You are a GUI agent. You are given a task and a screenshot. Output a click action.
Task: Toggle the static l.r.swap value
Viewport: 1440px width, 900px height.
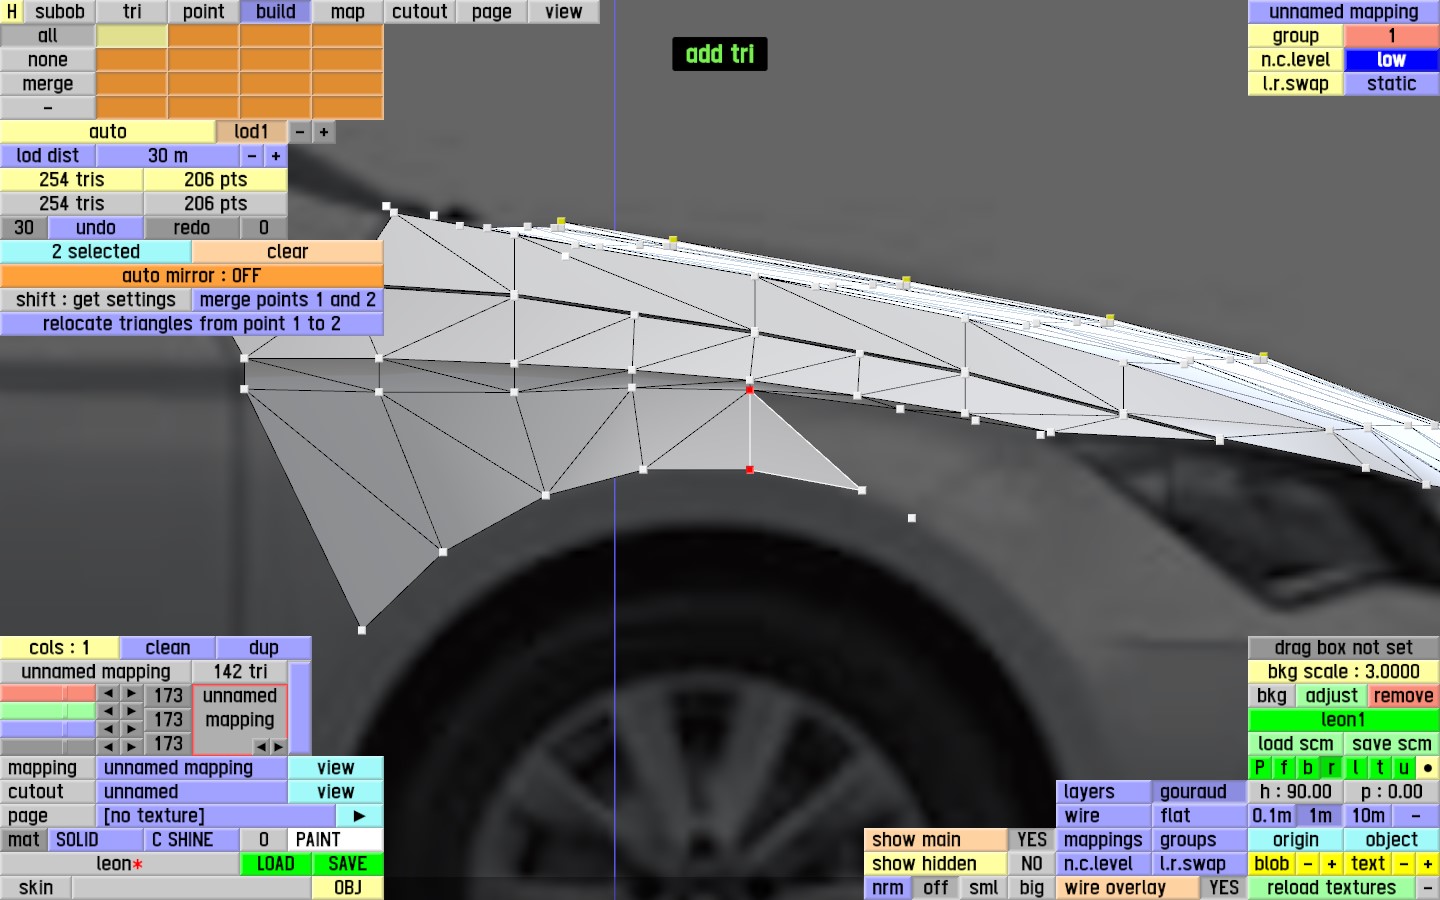(1392, 84)
